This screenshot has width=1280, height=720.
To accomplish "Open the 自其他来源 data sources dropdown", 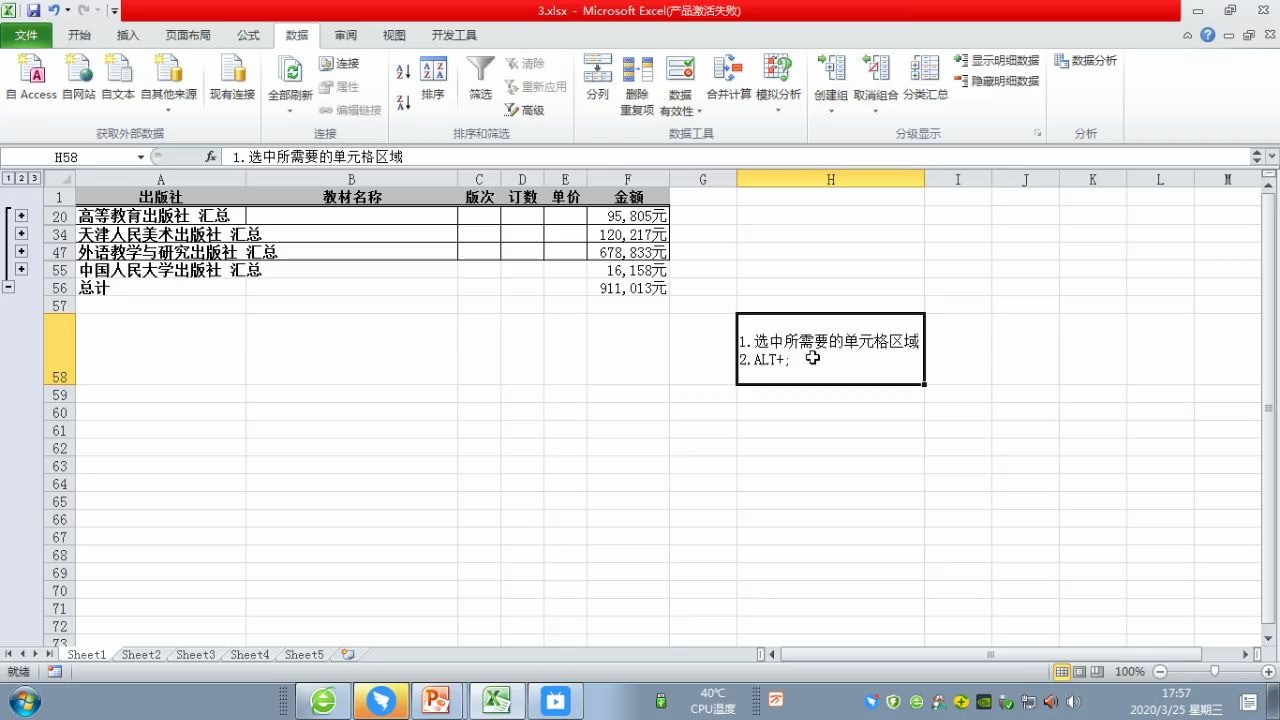I will tap(168, 82).
